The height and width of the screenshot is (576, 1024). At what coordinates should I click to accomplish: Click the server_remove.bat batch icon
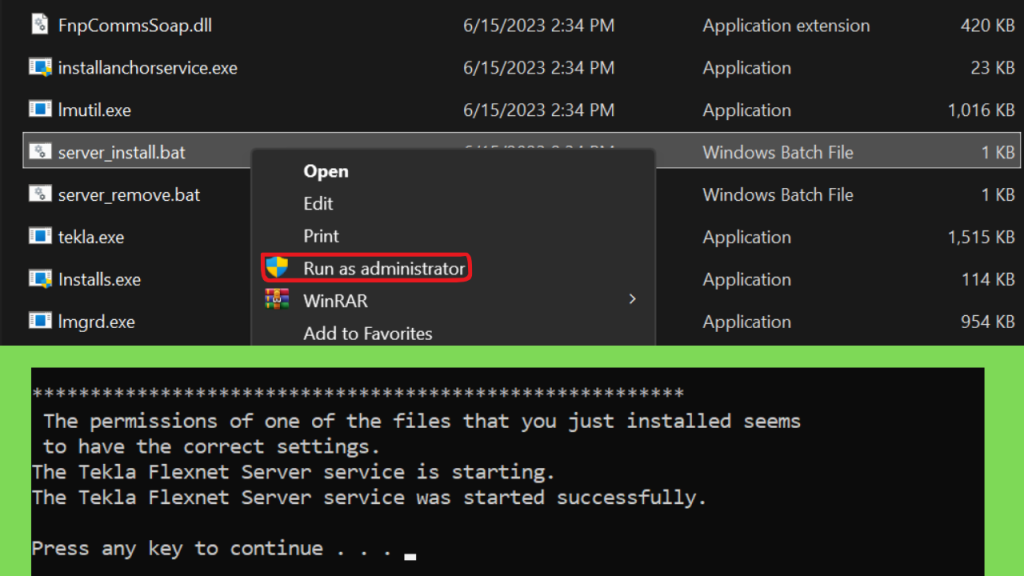[x=40, y=194]
